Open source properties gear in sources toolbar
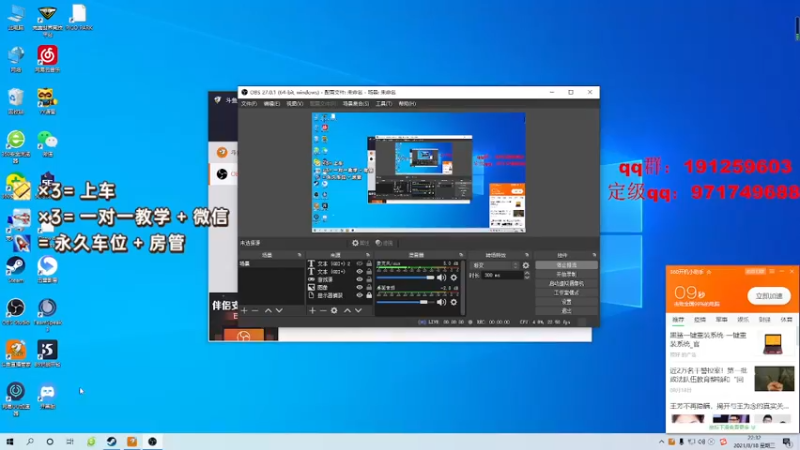800x450 pixels. [x=334, y=310]
